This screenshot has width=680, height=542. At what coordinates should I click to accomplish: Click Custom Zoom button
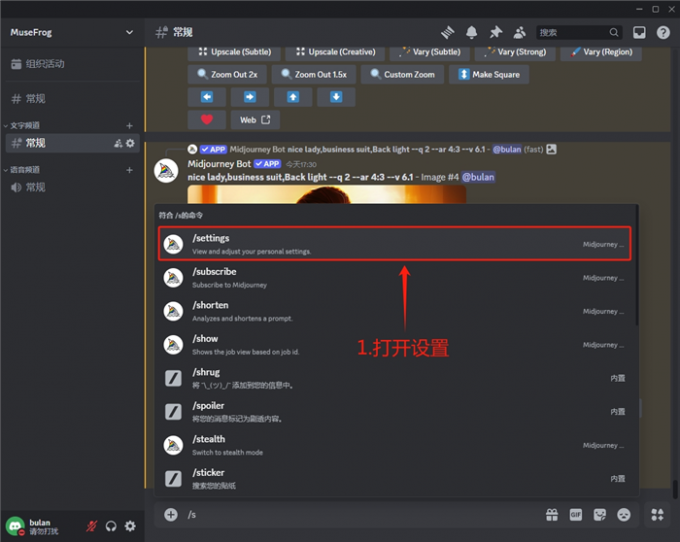click(402, 75)
